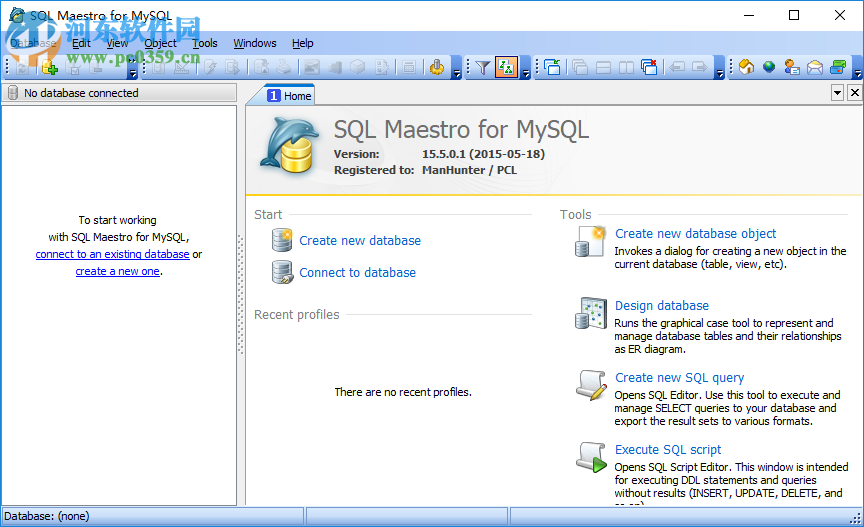The image size is (864, 527).
Task: Click the greyed-out calculator-like icon in toolbar
Action: click(409, 67)
